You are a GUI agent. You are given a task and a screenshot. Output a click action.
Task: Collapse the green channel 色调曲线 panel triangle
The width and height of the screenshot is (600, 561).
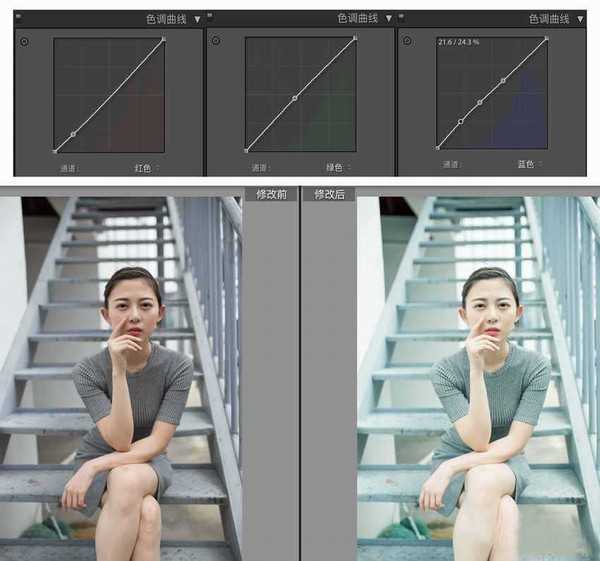pyautogui.click(x=390, y=19)
